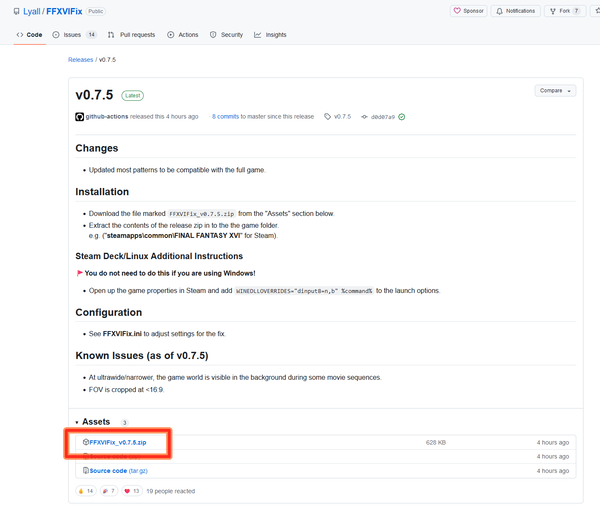Click the github-actions avatar icon
The image size is (600, 511).
tap(80, 116)
